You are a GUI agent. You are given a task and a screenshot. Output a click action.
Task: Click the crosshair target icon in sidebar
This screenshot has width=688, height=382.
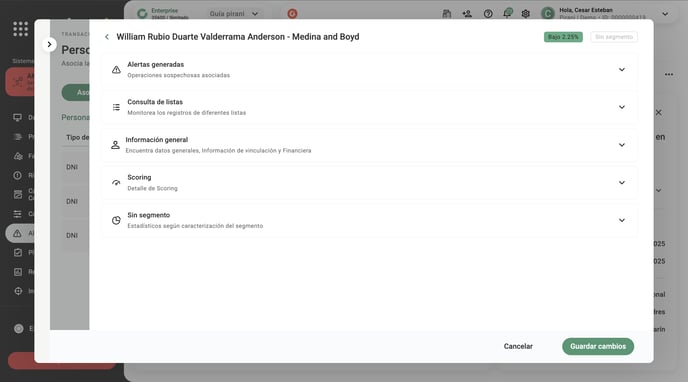18,291
